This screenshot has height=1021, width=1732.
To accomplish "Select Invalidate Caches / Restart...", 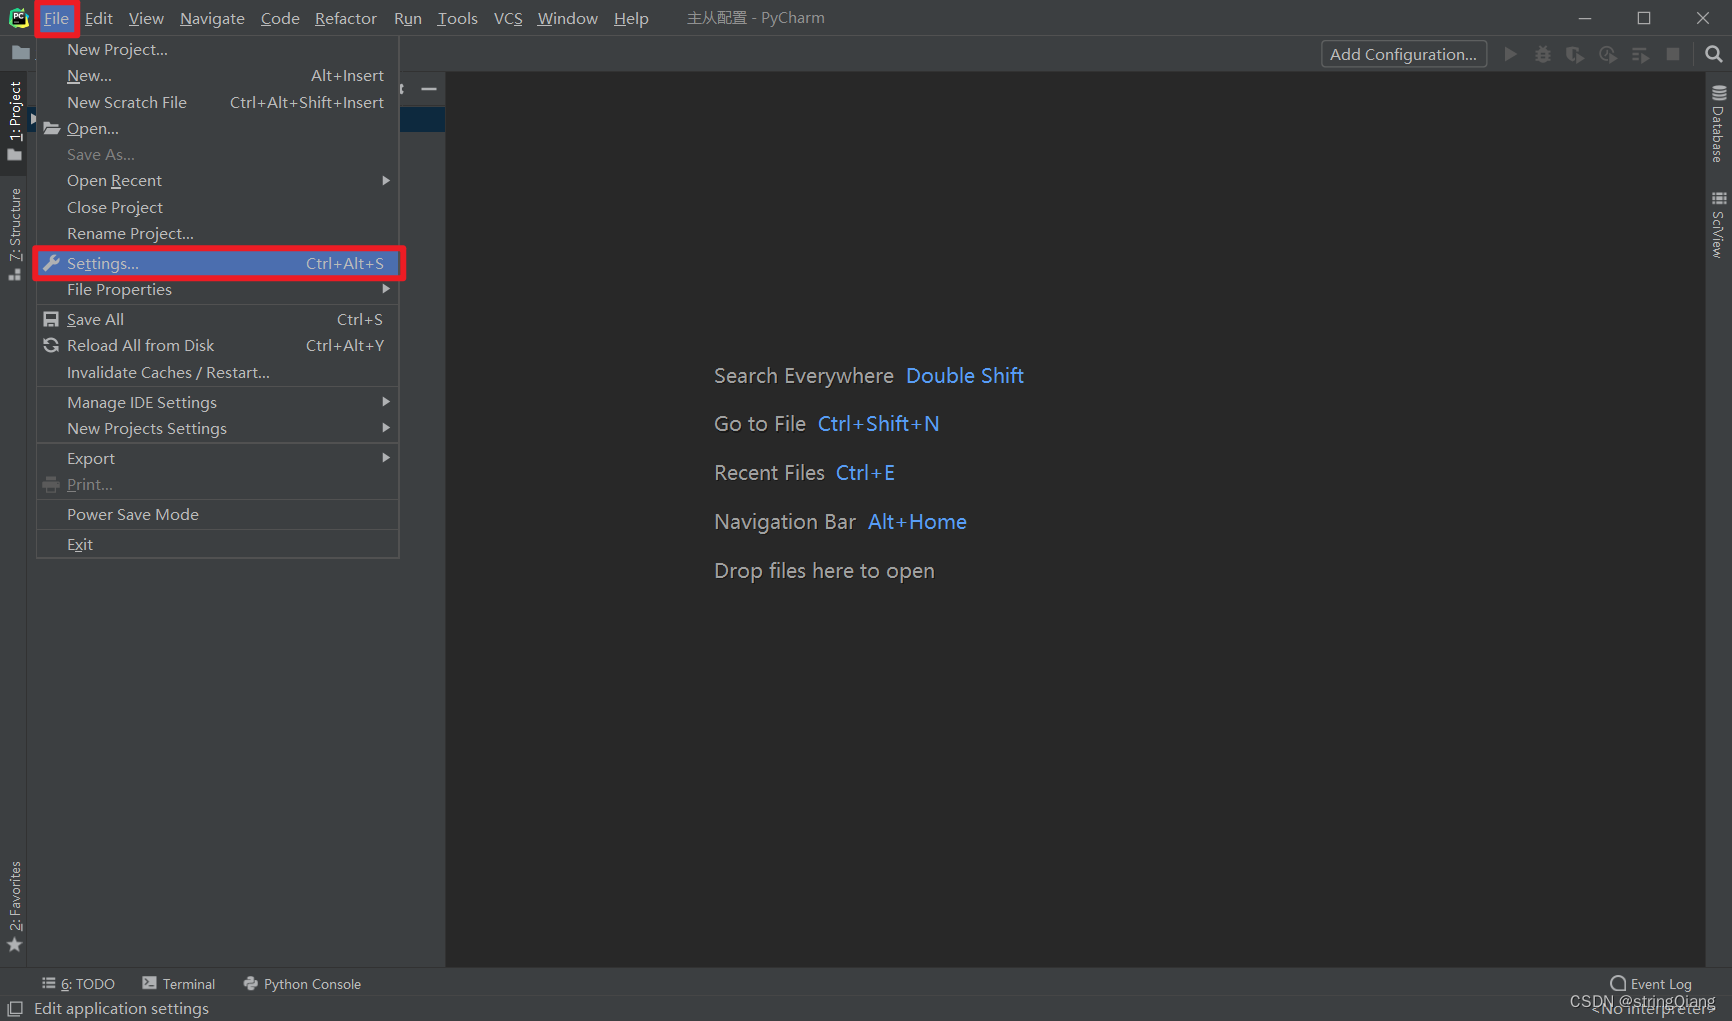I will coord(218,372).
